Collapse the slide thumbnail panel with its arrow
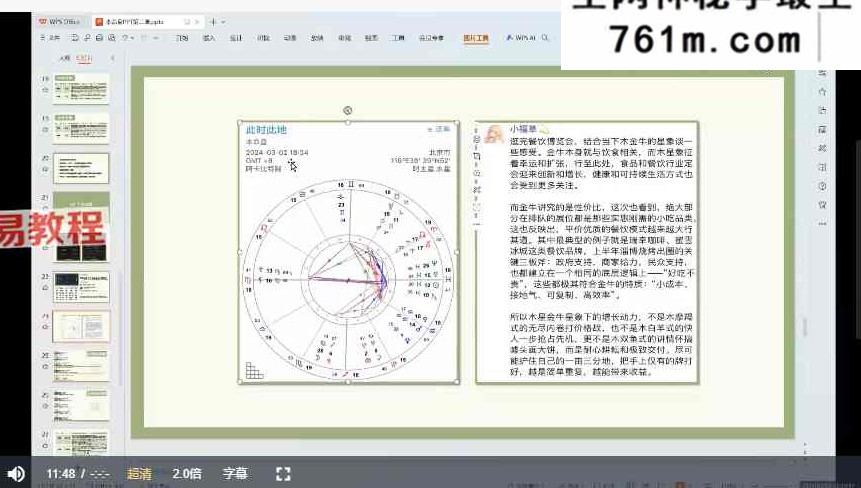The image size is (861, 488). 113,58
